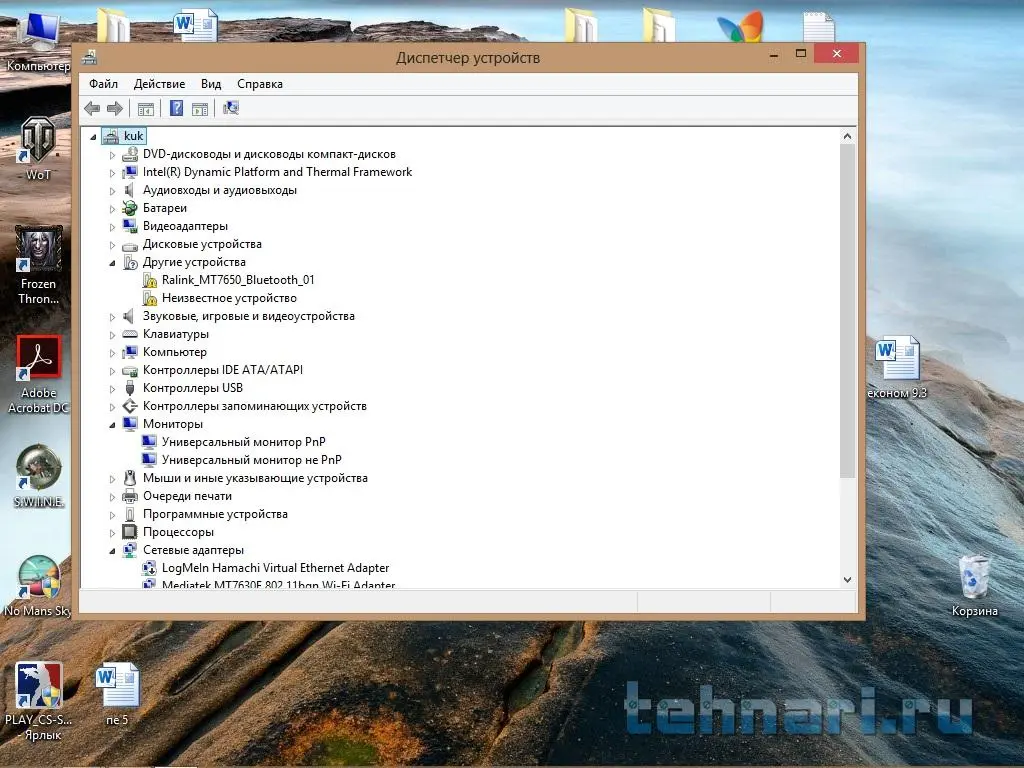Select the No Mans Sky desktop shortcut
This screenshot has width=1024, height=768.
tap(38, 586)
